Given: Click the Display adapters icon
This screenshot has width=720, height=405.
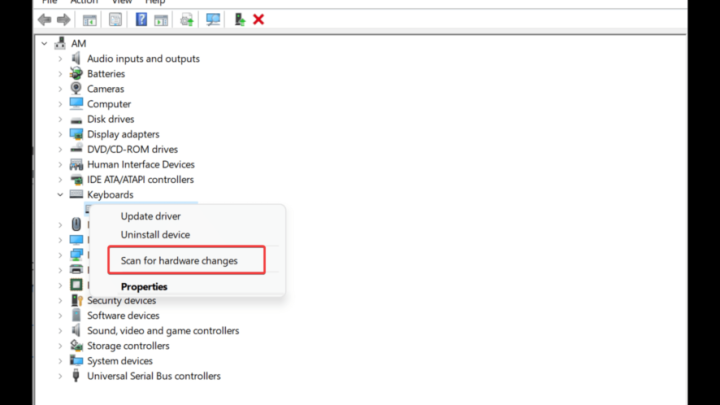Looking at the screenshot, I should click(x=76, y=134).
